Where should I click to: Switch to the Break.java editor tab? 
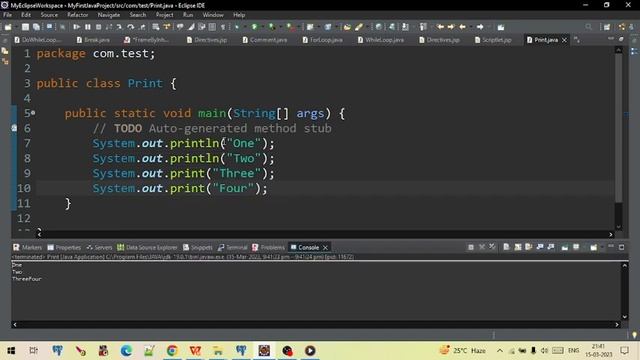click(x=93, y=40)
